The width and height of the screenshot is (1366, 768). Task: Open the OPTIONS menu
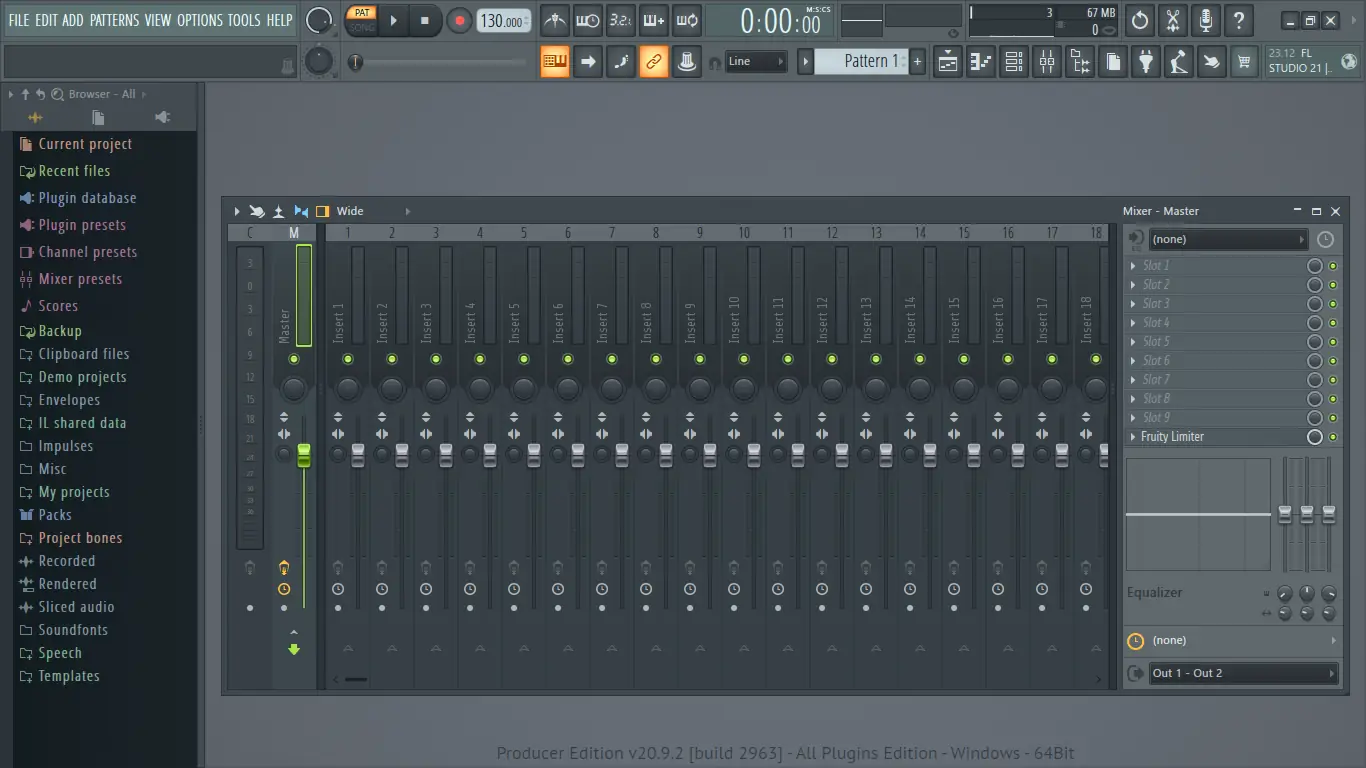tap(201, 19)
